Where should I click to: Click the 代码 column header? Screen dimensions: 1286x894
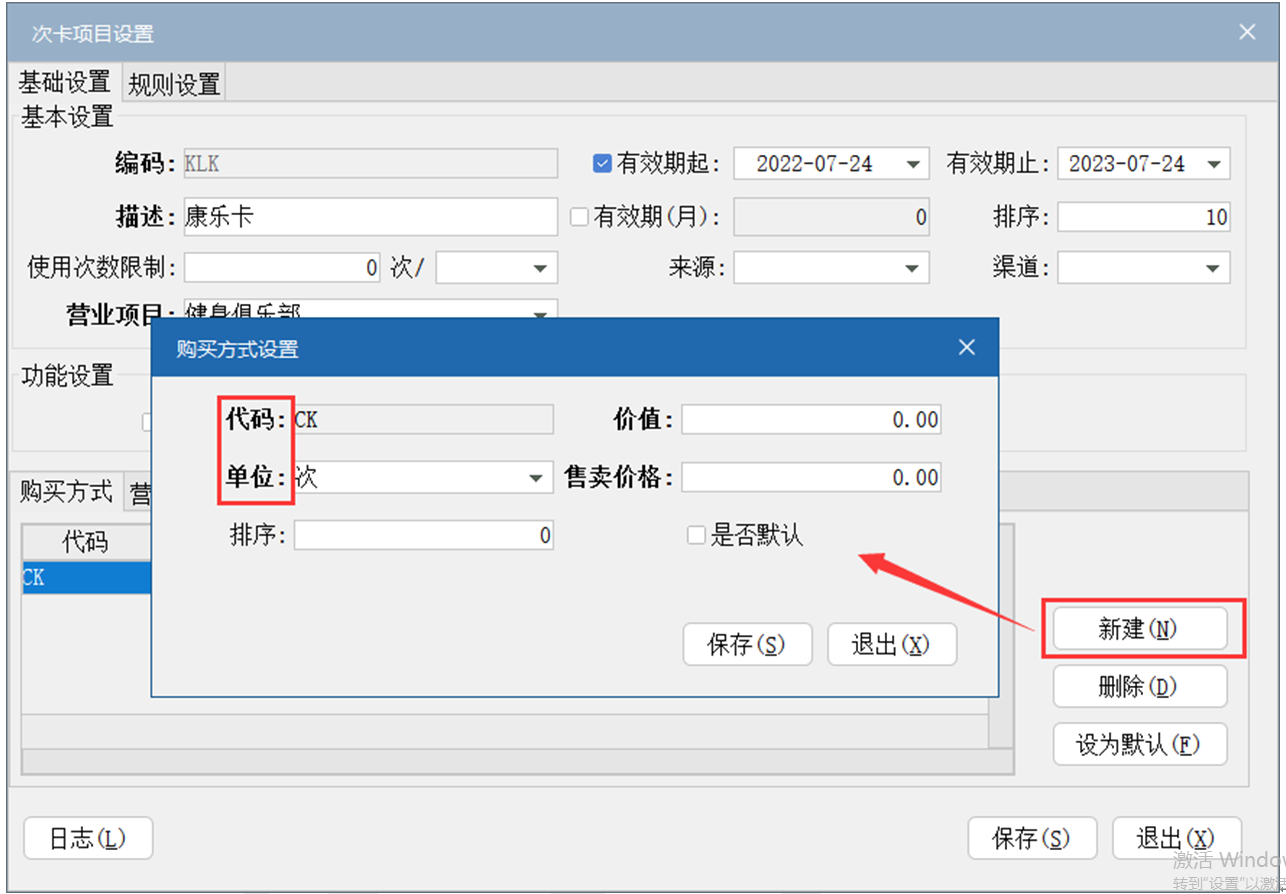[86, 543]
